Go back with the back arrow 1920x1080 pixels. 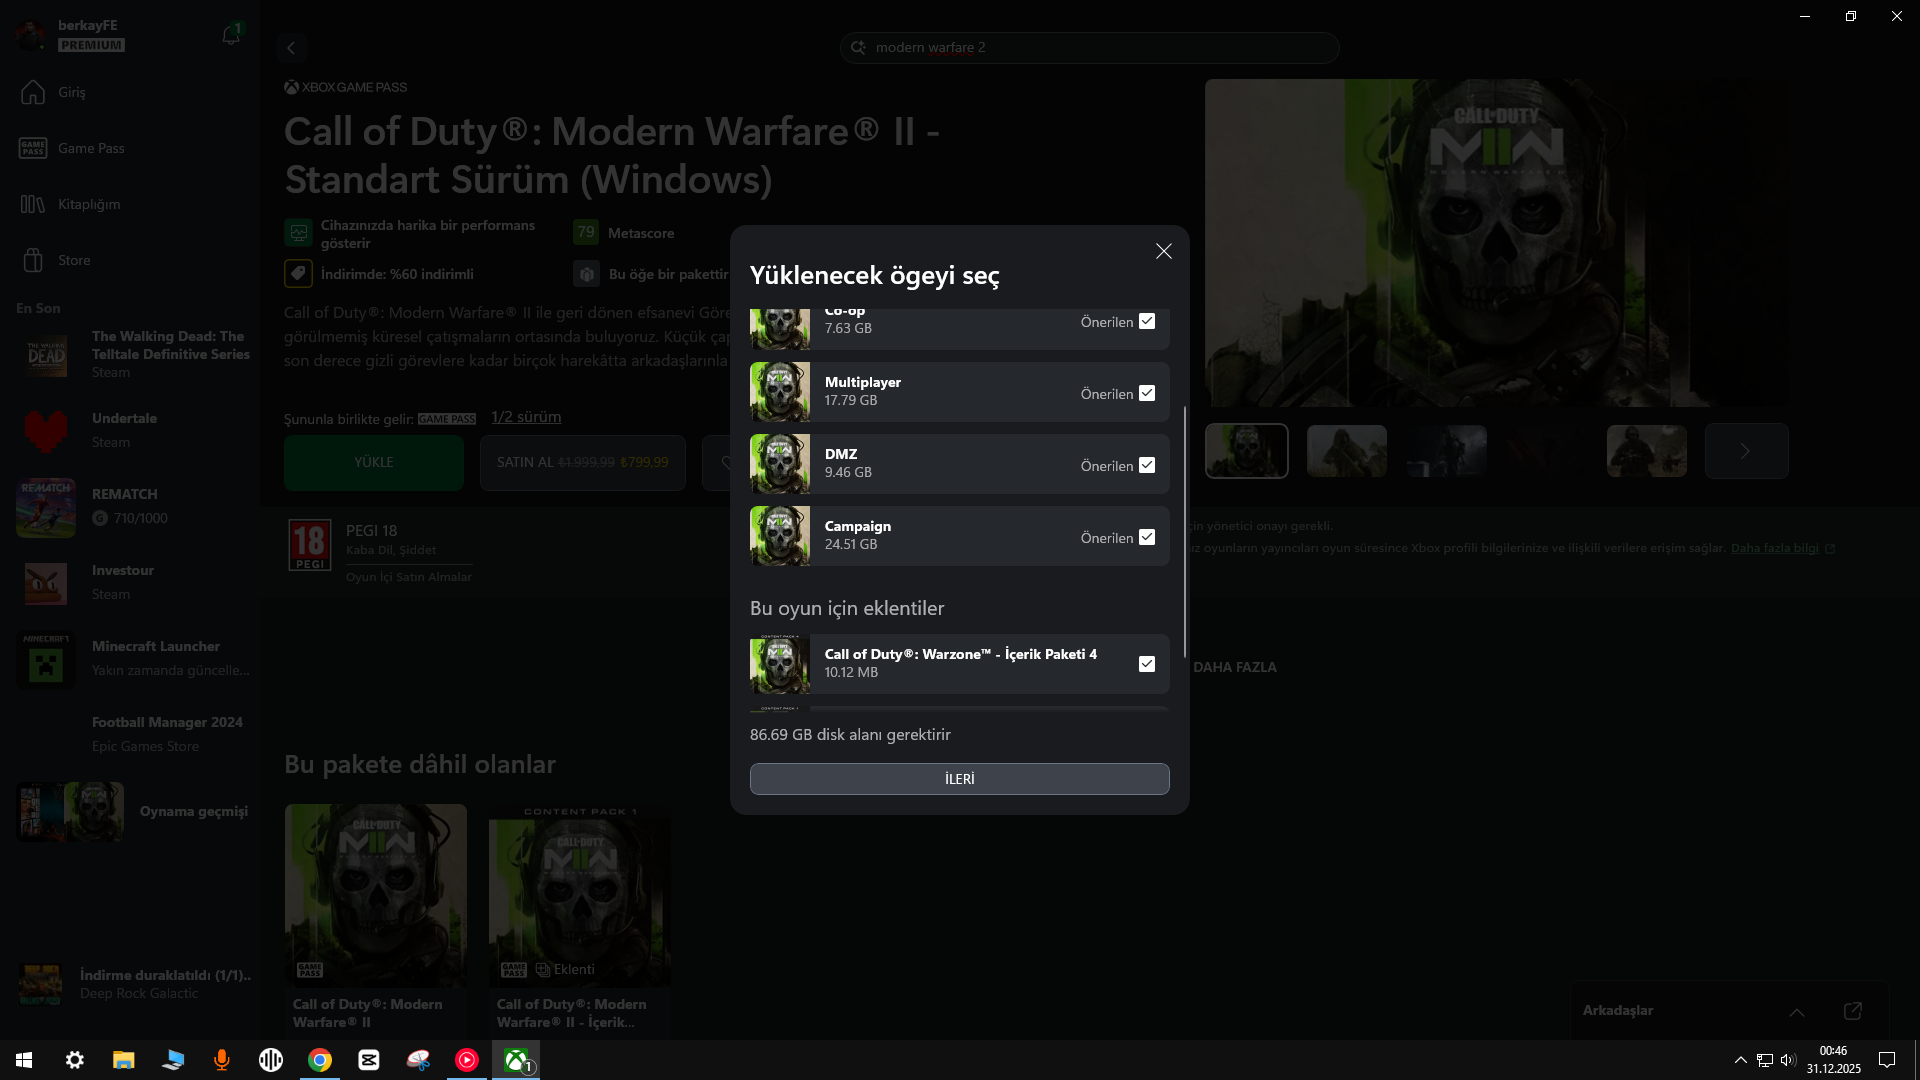(x=291, y=47)
